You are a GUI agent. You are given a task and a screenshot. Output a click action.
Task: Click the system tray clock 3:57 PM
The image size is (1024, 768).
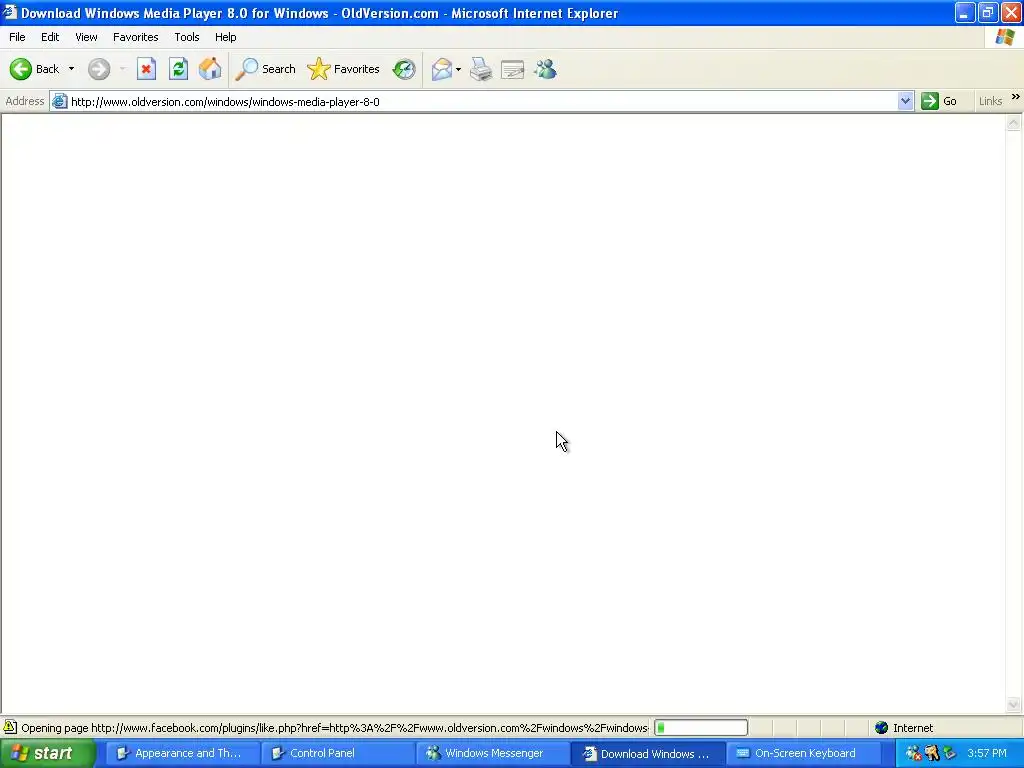(x=987, y=754)
